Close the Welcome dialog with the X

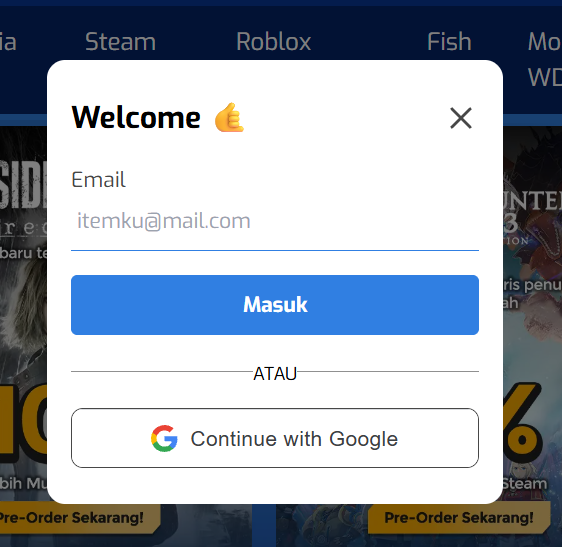[x=461, y=118]
